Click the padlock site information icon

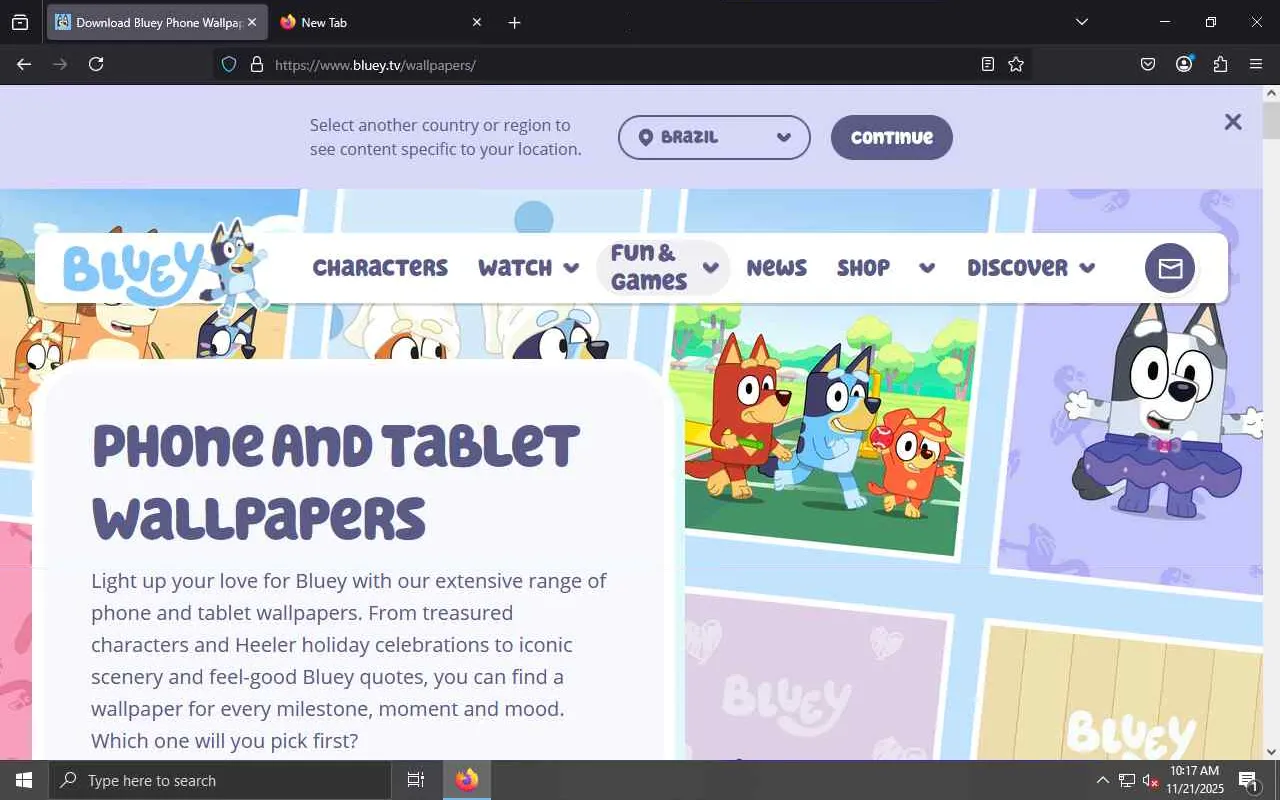[256, 64]
